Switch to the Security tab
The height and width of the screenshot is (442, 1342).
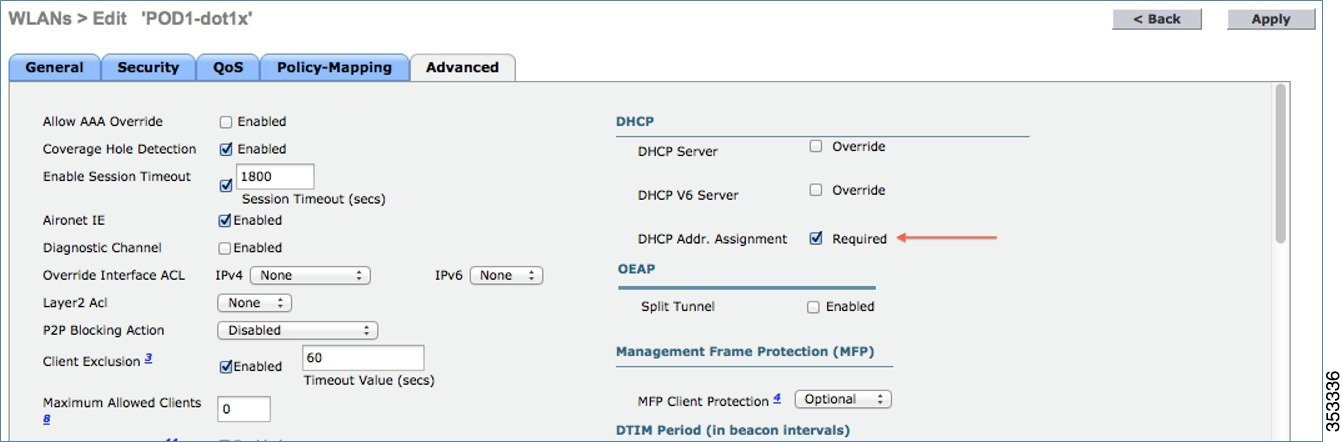148,68
